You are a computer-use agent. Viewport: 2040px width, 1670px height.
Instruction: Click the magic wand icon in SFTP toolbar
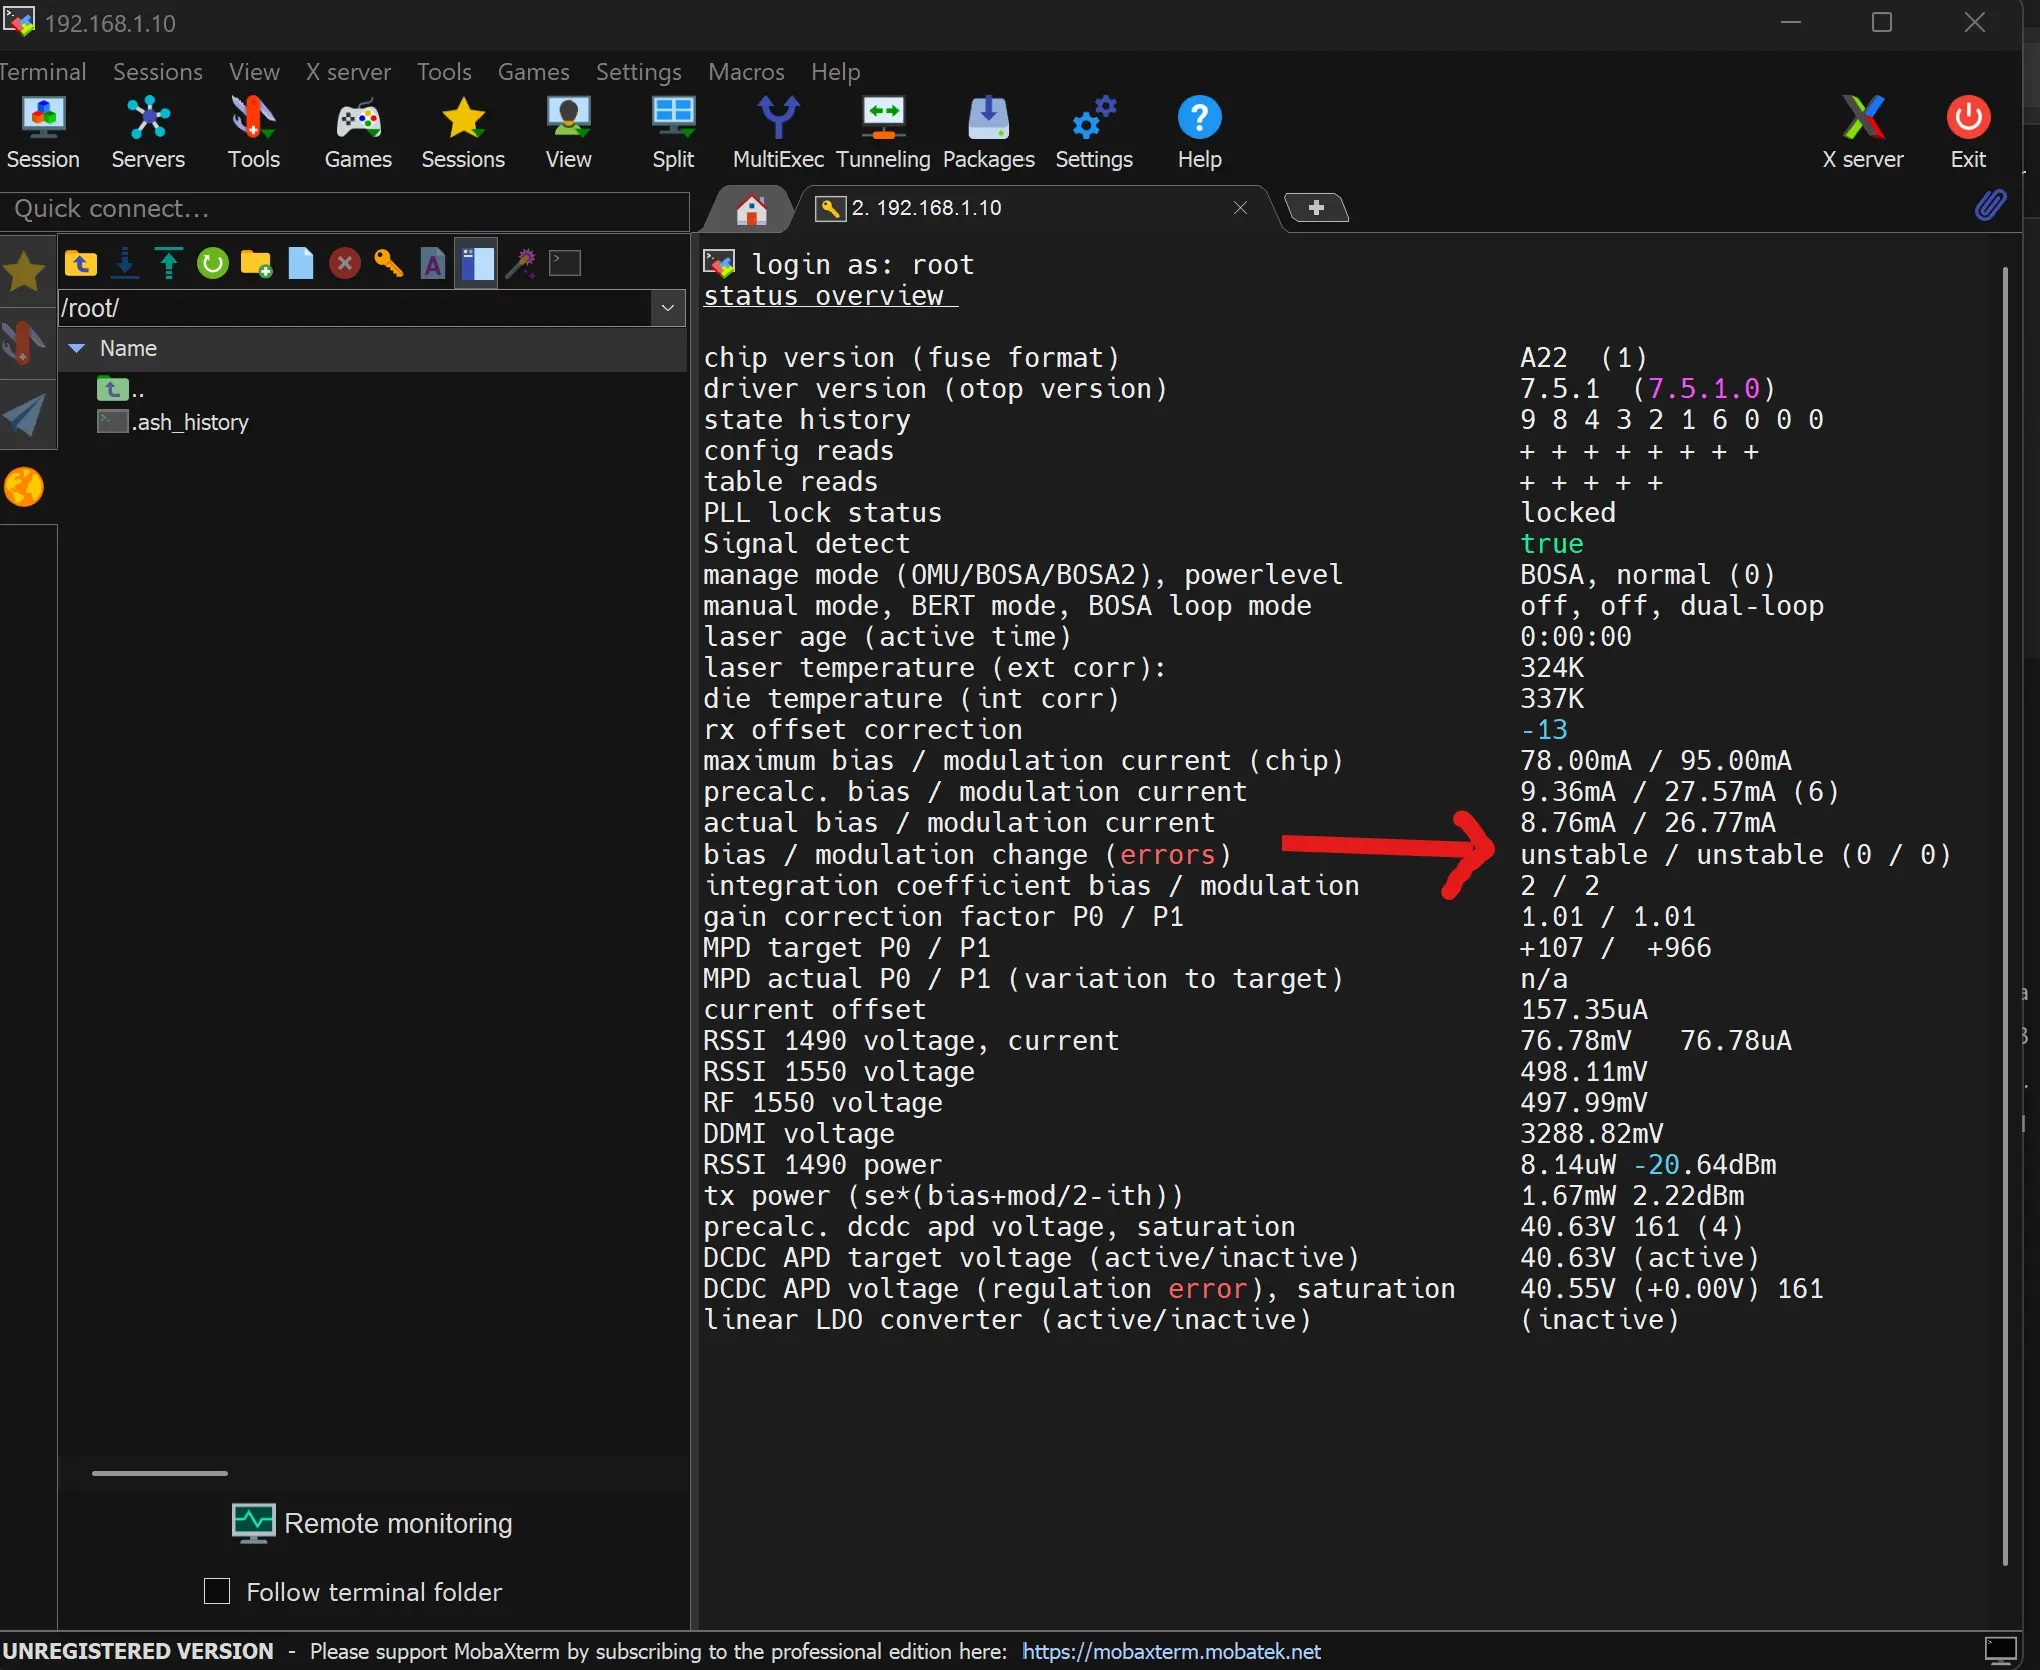[x=520, y=264]
